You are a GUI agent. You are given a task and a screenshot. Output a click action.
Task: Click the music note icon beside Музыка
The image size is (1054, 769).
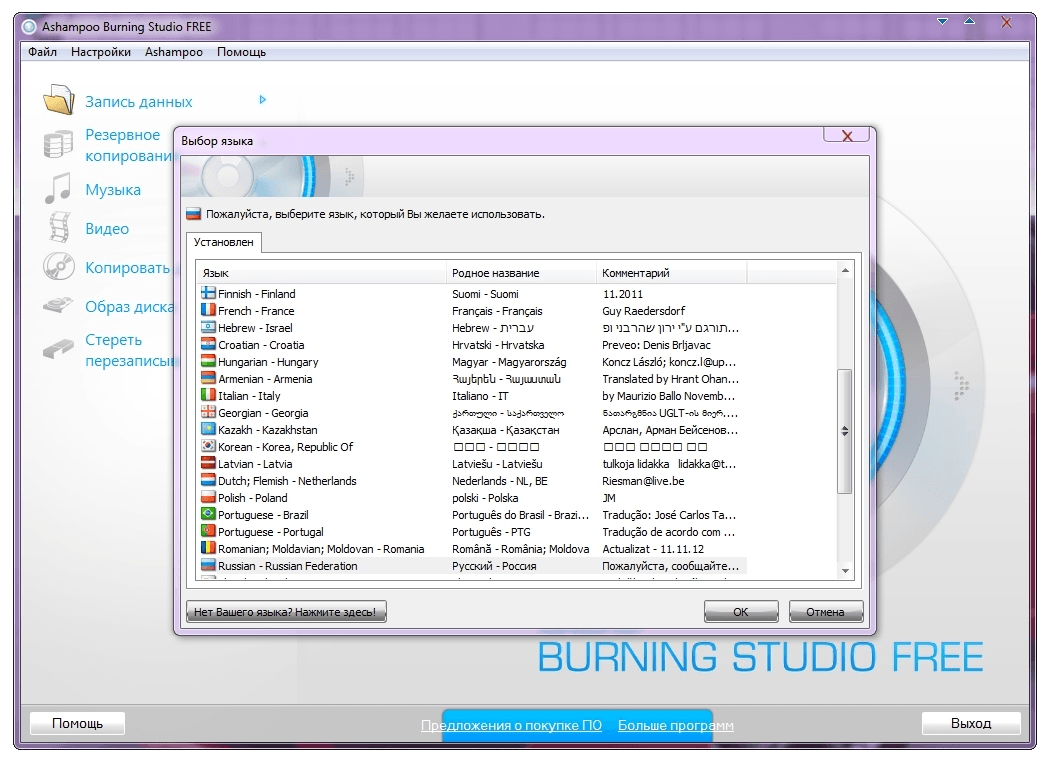pyautogui.click(x=58, y=188)
